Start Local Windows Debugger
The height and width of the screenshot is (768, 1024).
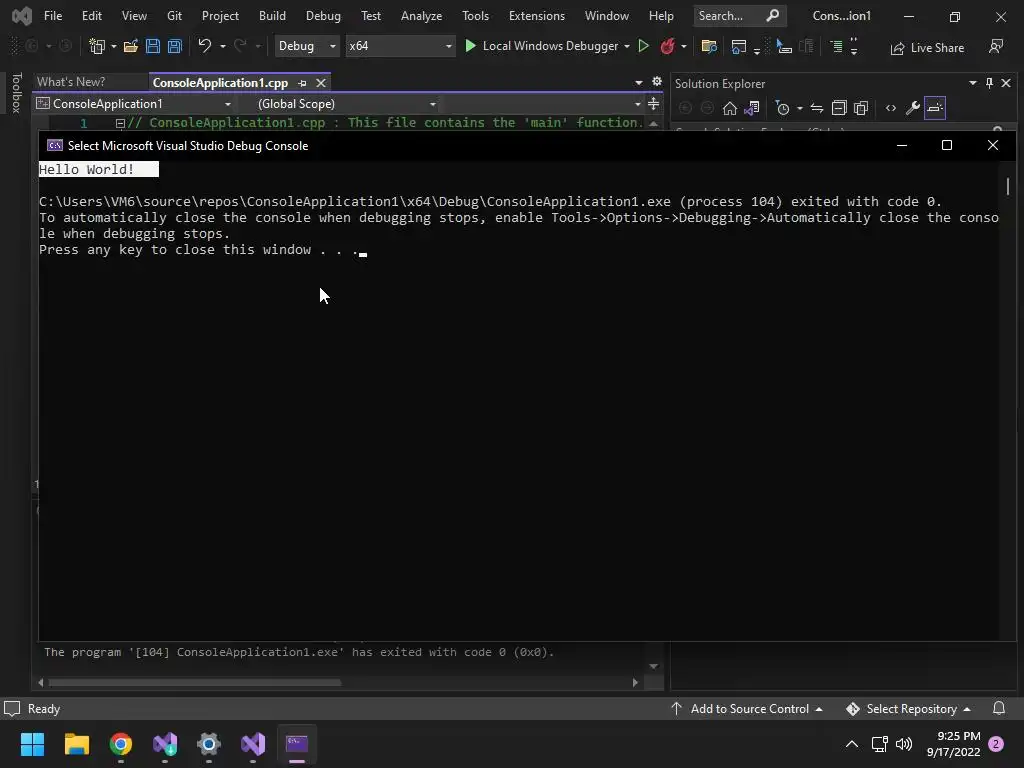click(541, 46)
